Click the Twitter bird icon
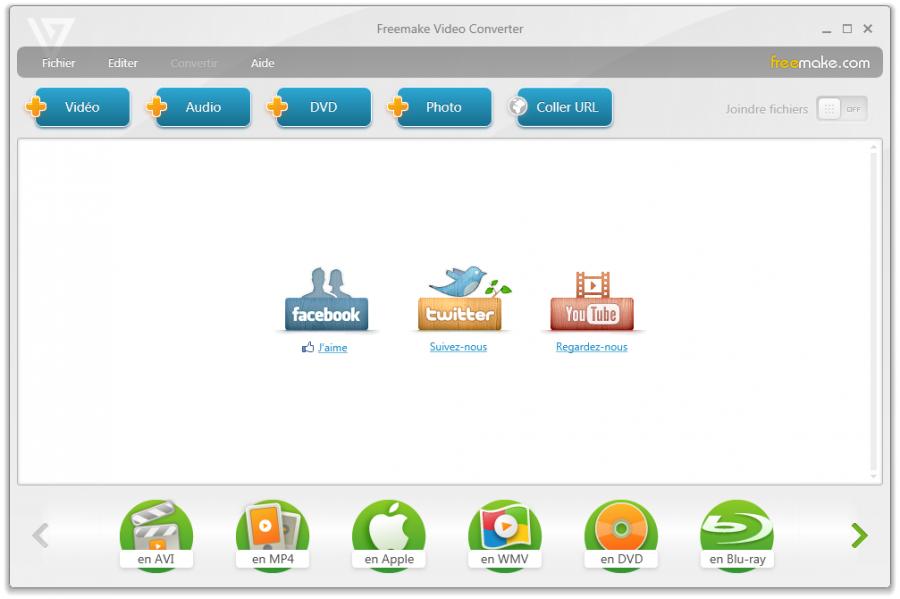 click(x=459, y=299)
